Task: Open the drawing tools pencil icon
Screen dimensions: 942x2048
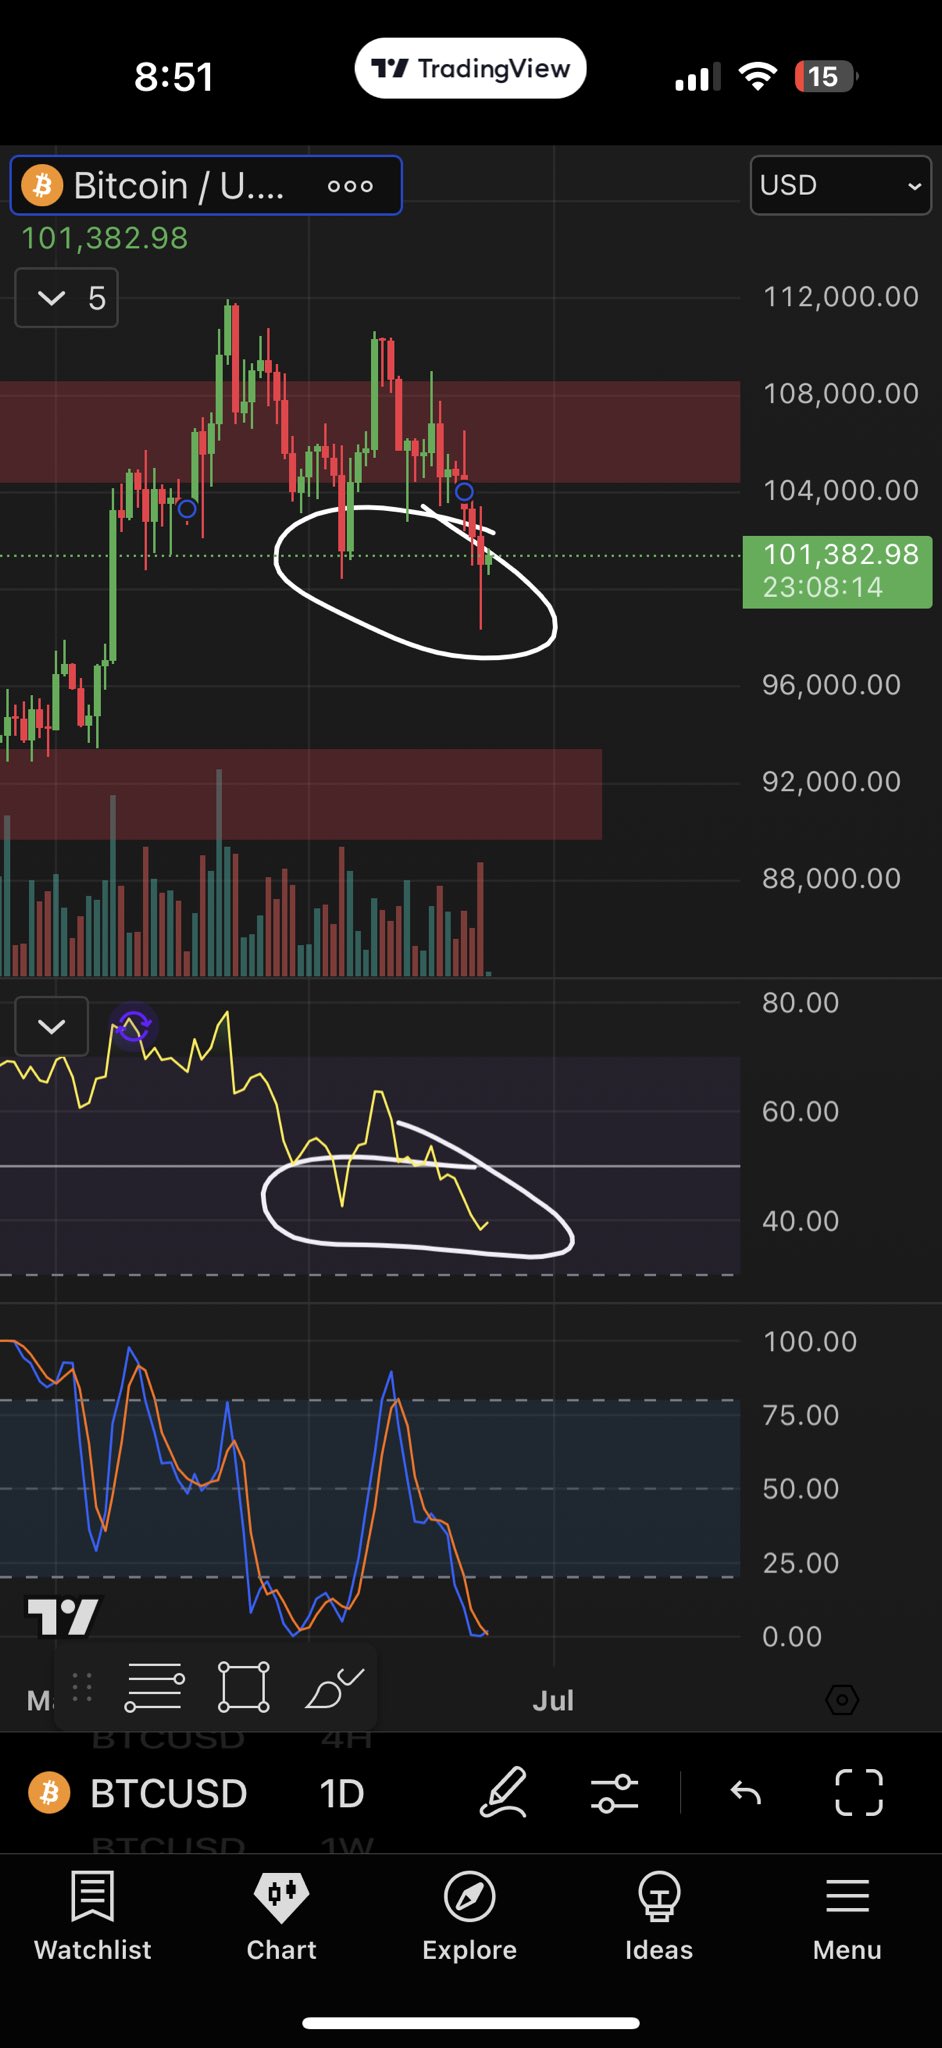Action: pyautogui.click(x=503, y=1792)
